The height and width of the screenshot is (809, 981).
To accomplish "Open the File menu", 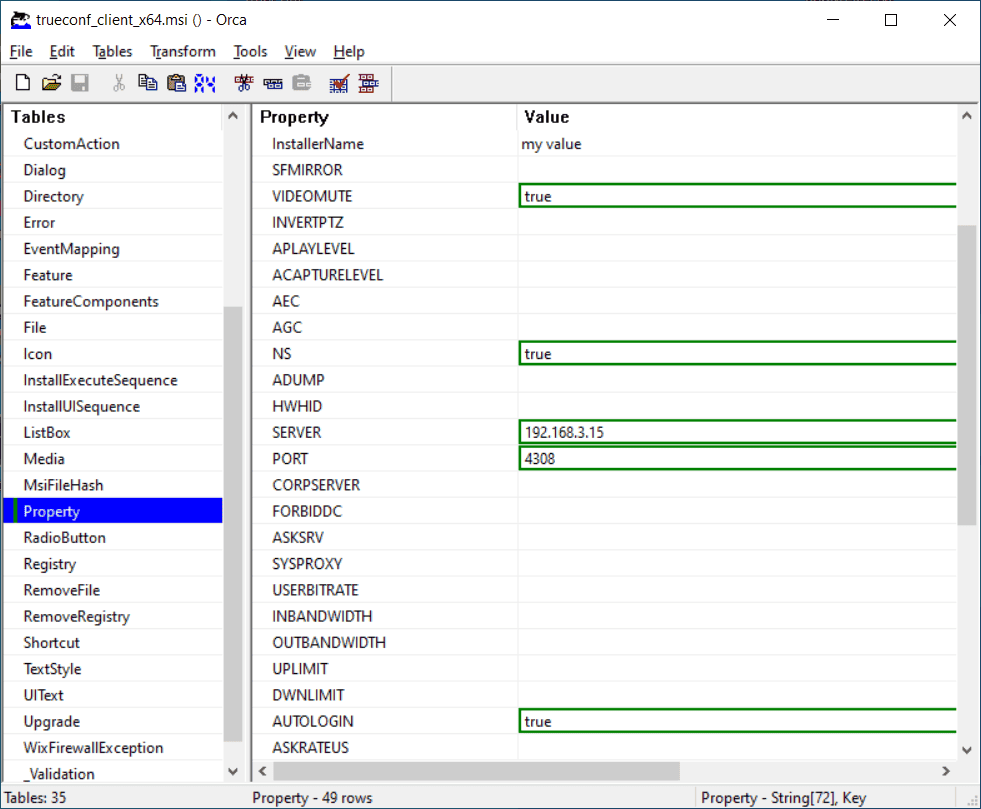I will pyautogui.click(x=21, y=51).
